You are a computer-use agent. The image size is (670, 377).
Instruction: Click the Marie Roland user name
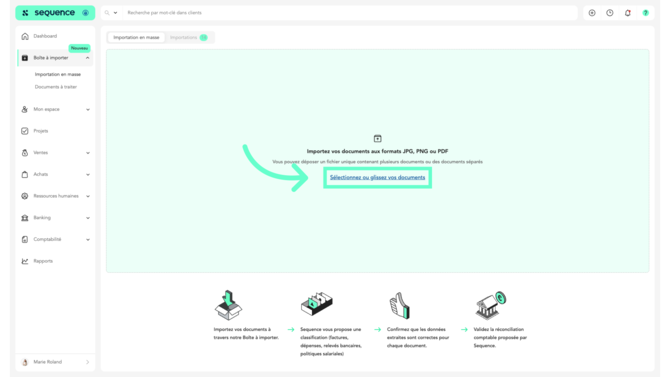tap(47, 362)
